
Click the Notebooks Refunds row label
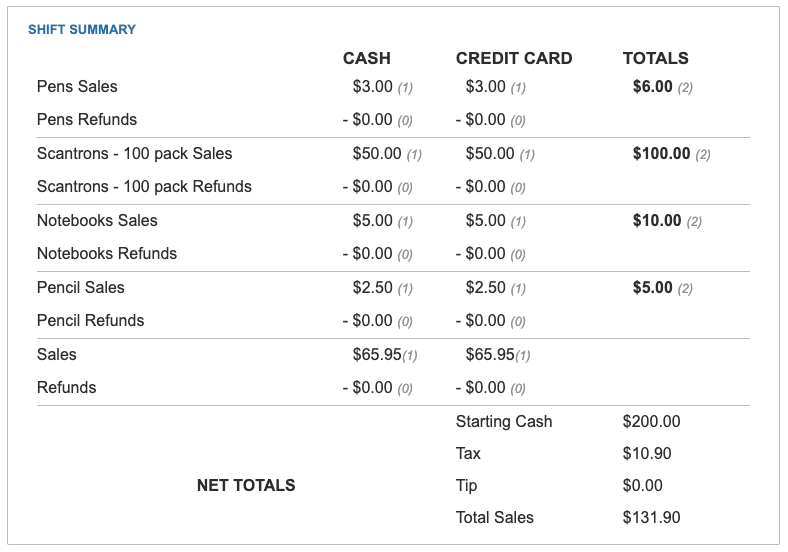(107, 254)
